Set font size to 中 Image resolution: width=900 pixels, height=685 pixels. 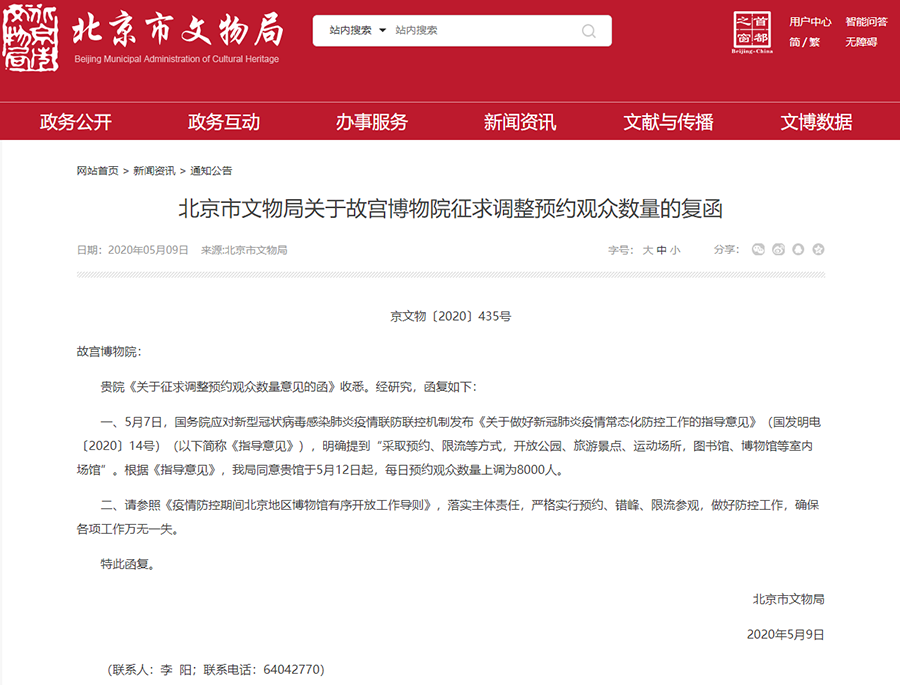click(x=661, y=250)
